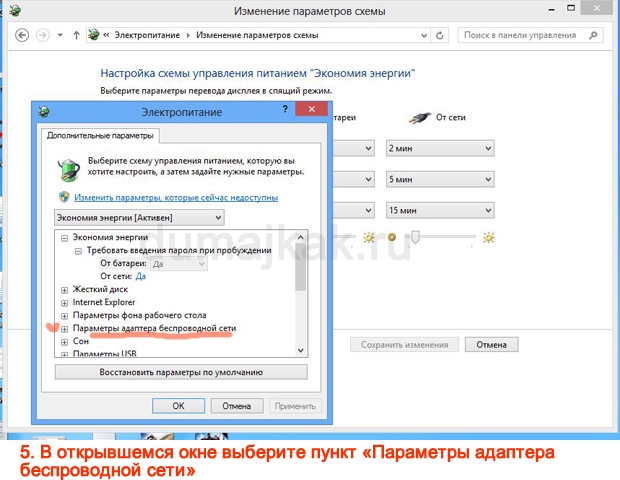The height and width of the screenshot is (480, 620).
Task: Click Сохранить изменения button
Action: (x=405, y=345)
